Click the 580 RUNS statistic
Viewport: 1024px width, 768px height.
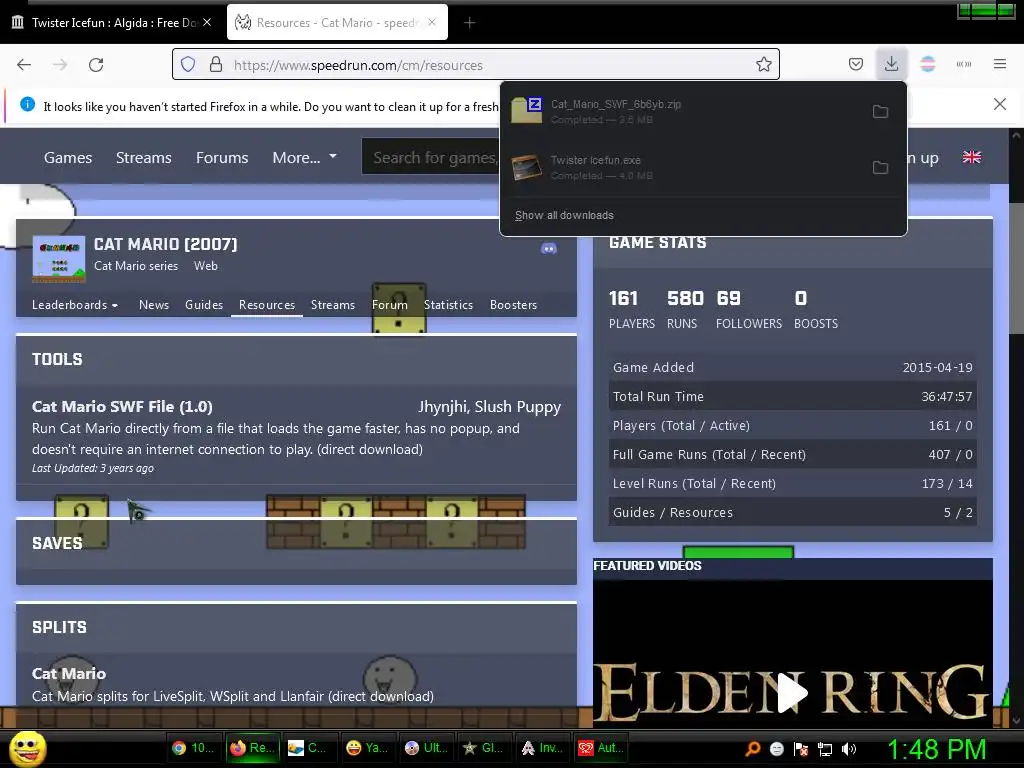pos(685,310)
